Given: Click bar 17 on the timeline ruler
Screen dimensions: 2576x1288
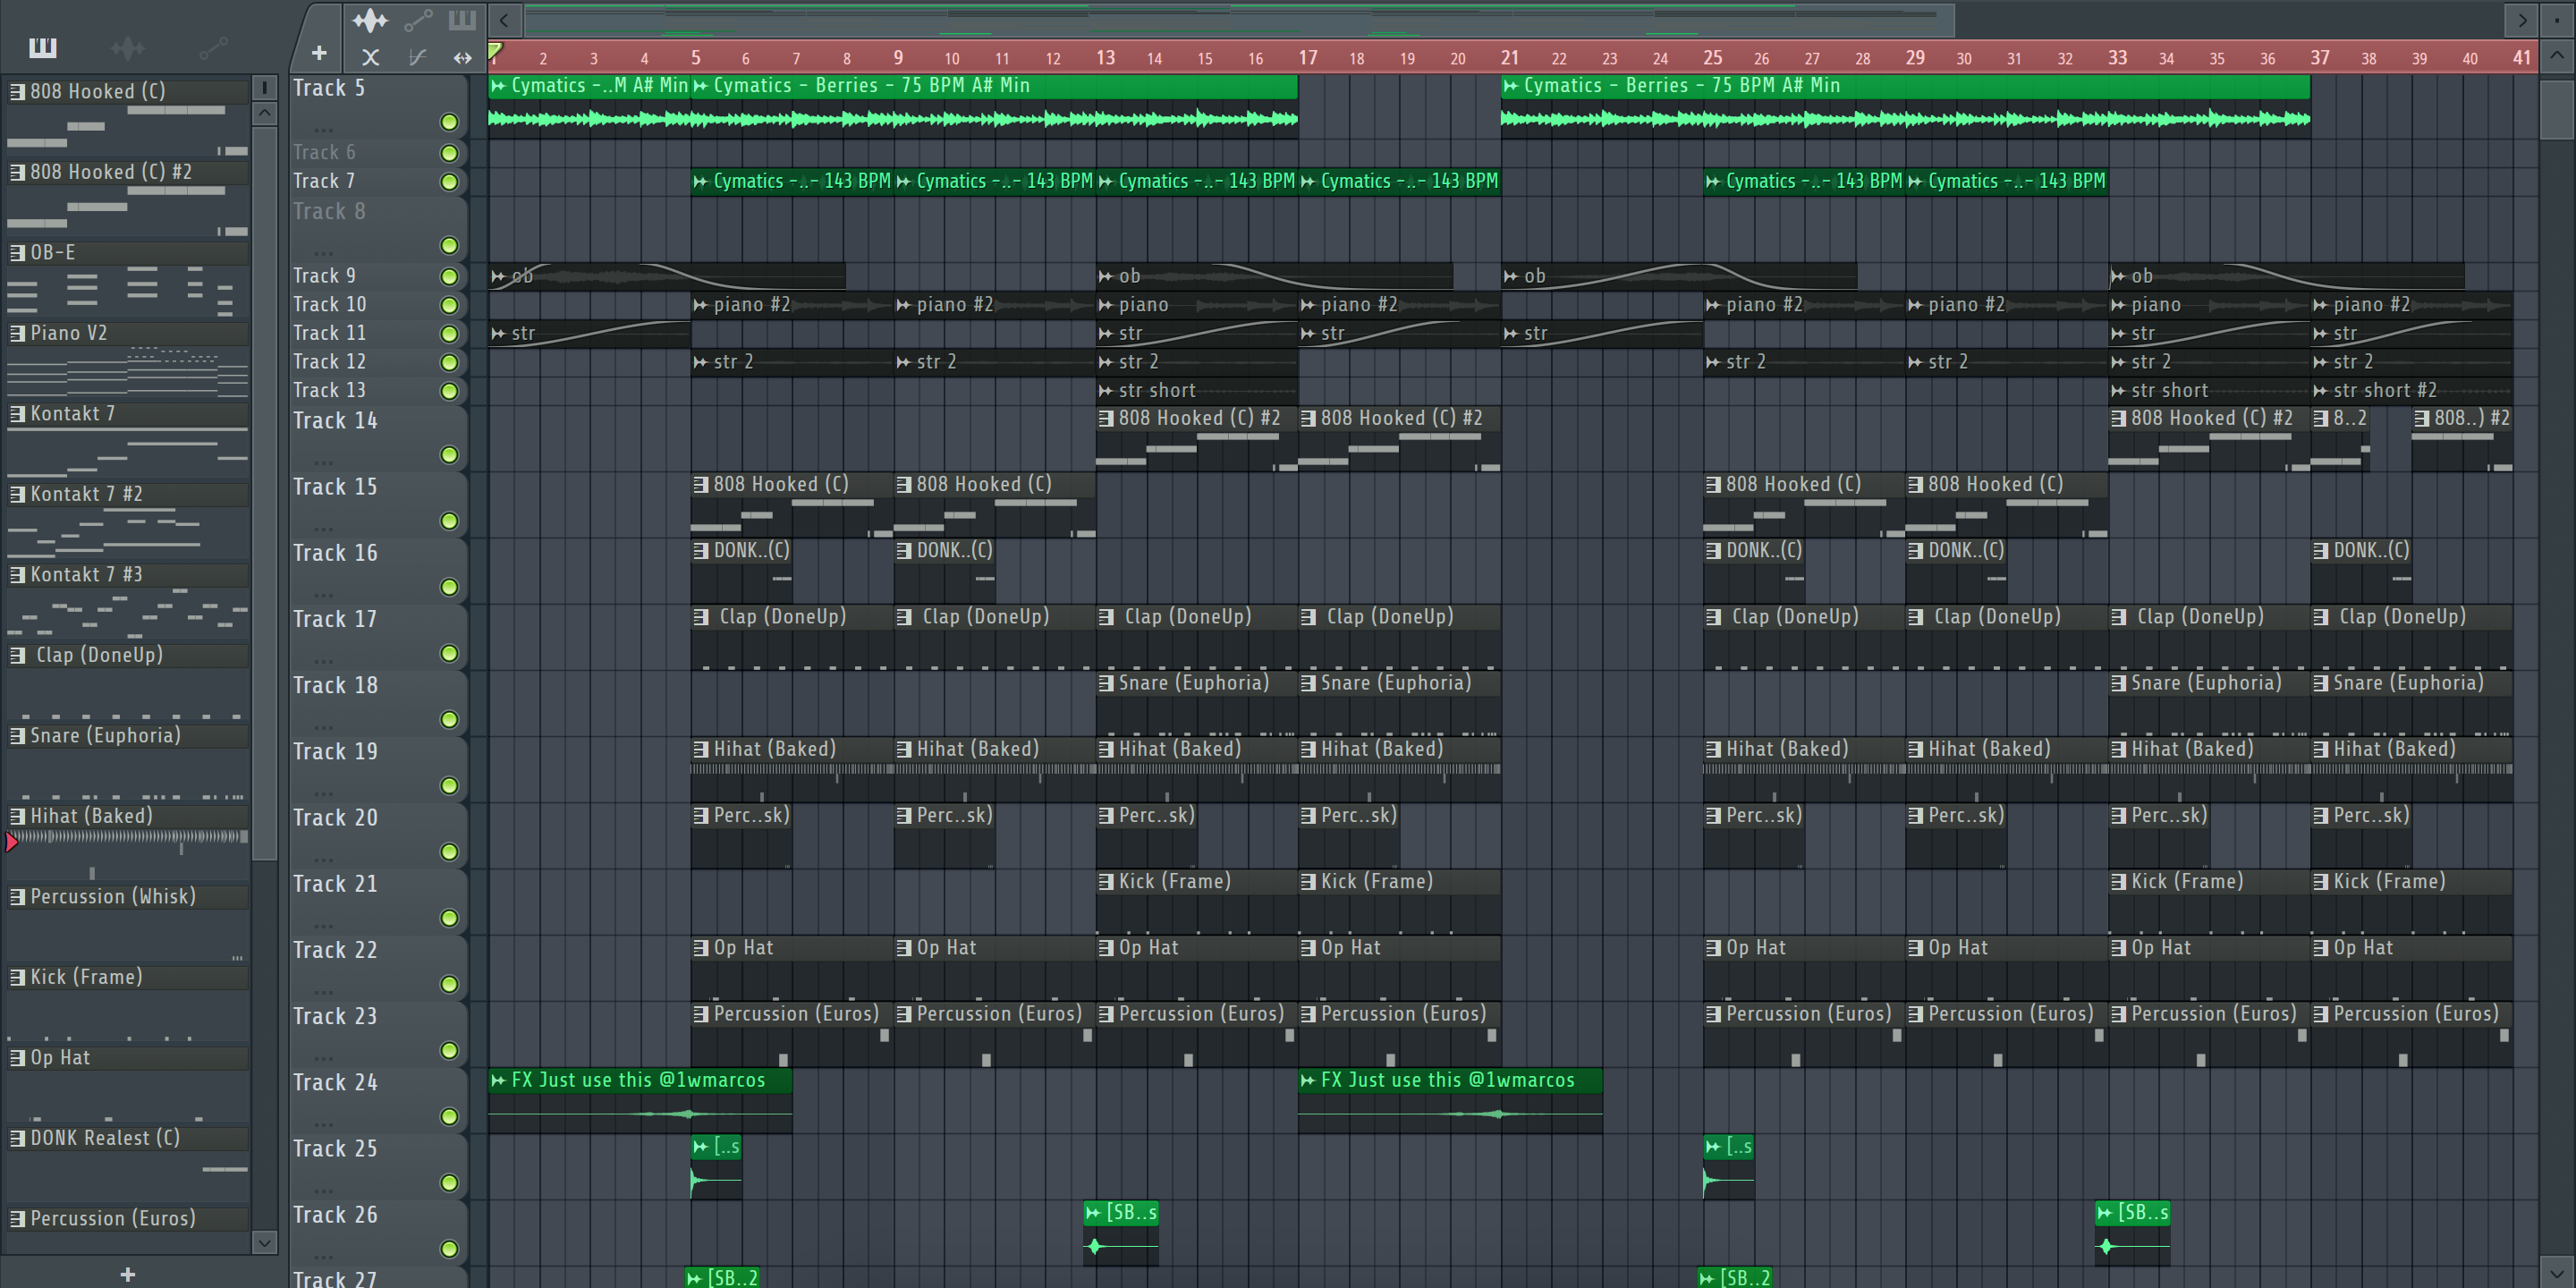Looking at the screenshot, I should point(1307,58).
